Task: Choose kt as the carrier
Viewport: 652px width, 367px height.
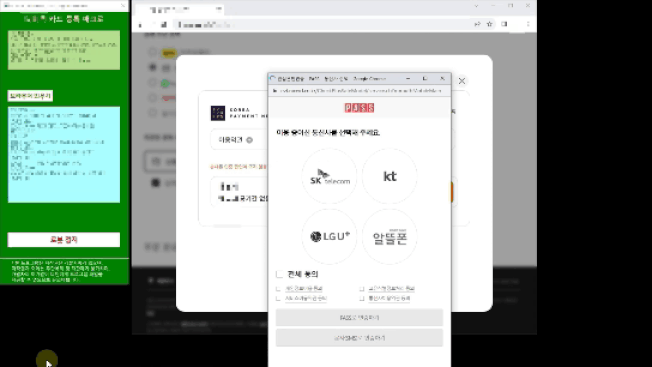Action: tap(390, 176)
